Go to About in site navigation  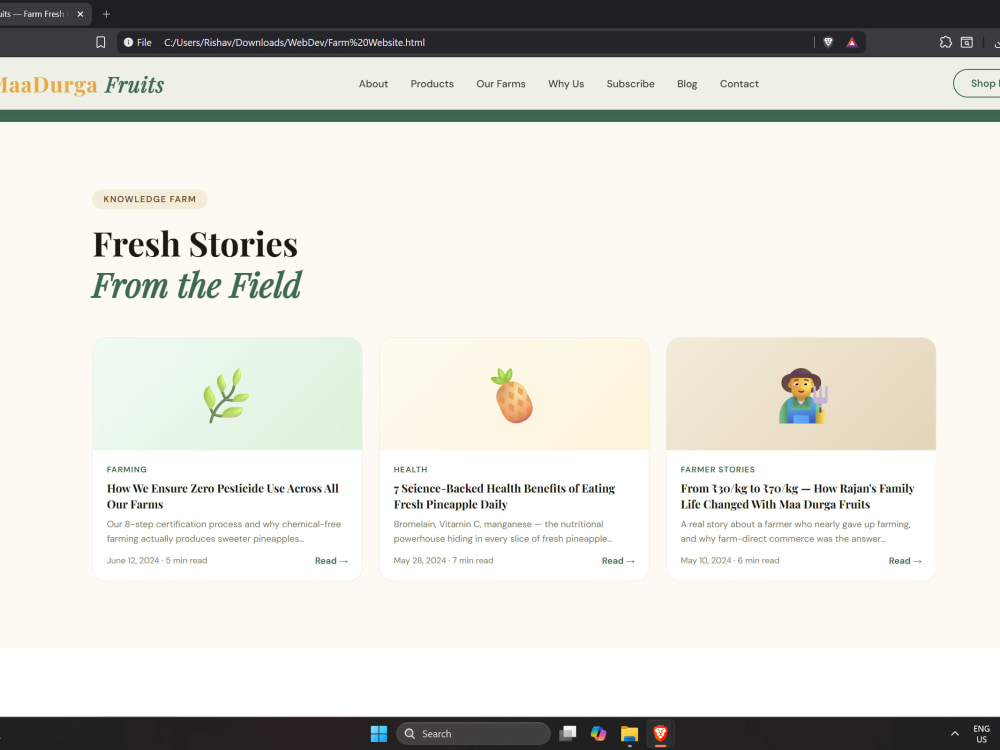(373, 84)
